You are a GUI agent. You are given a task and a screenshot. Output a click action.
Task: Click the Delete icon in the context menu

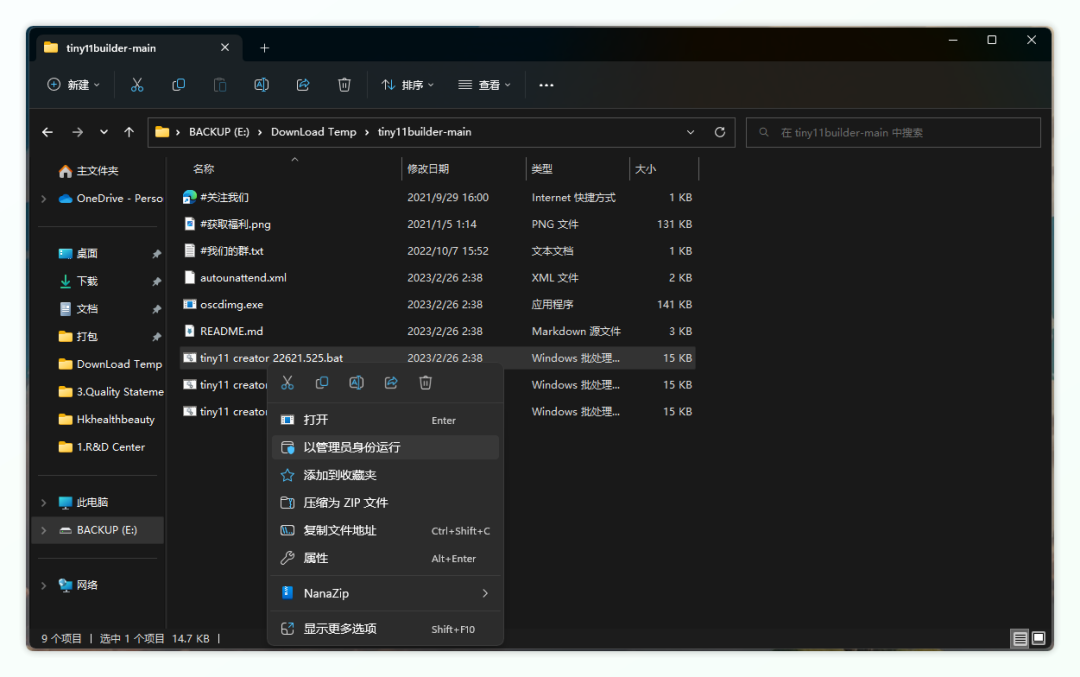(425, 383)
